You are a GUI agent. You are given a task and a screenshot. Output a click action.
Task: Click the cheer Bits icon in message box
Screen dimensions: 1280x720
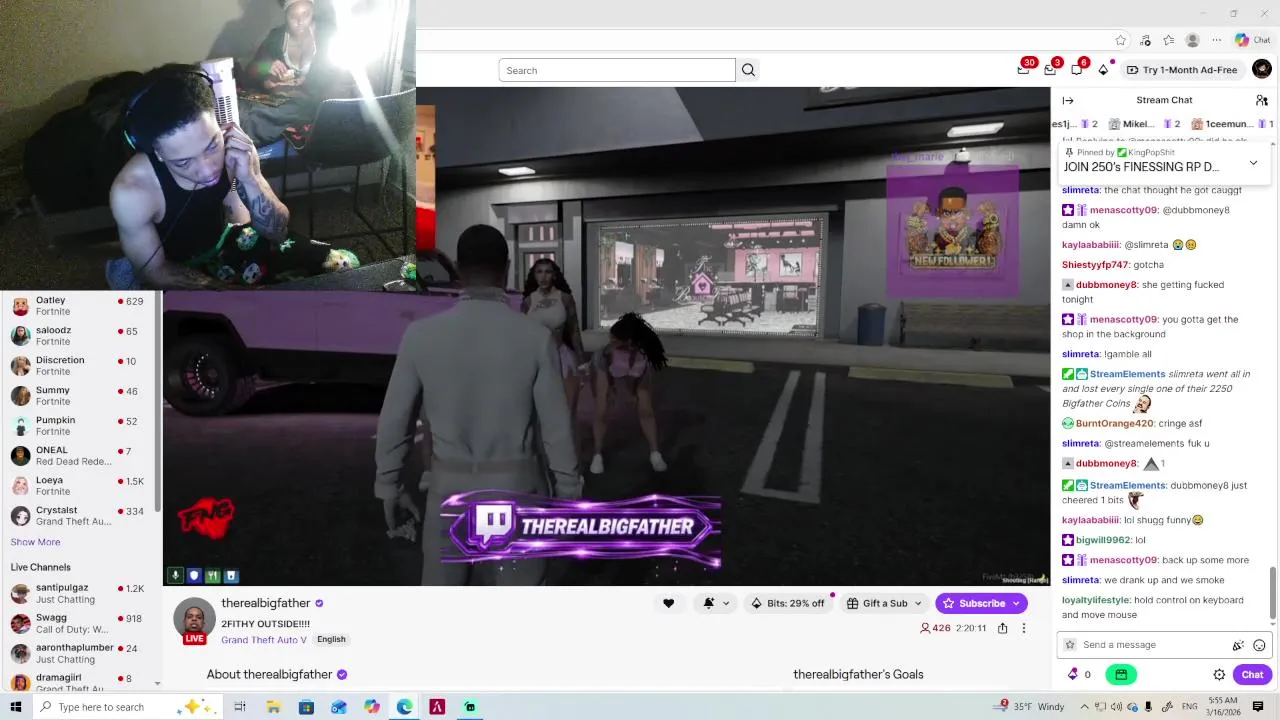[1238, 645]
